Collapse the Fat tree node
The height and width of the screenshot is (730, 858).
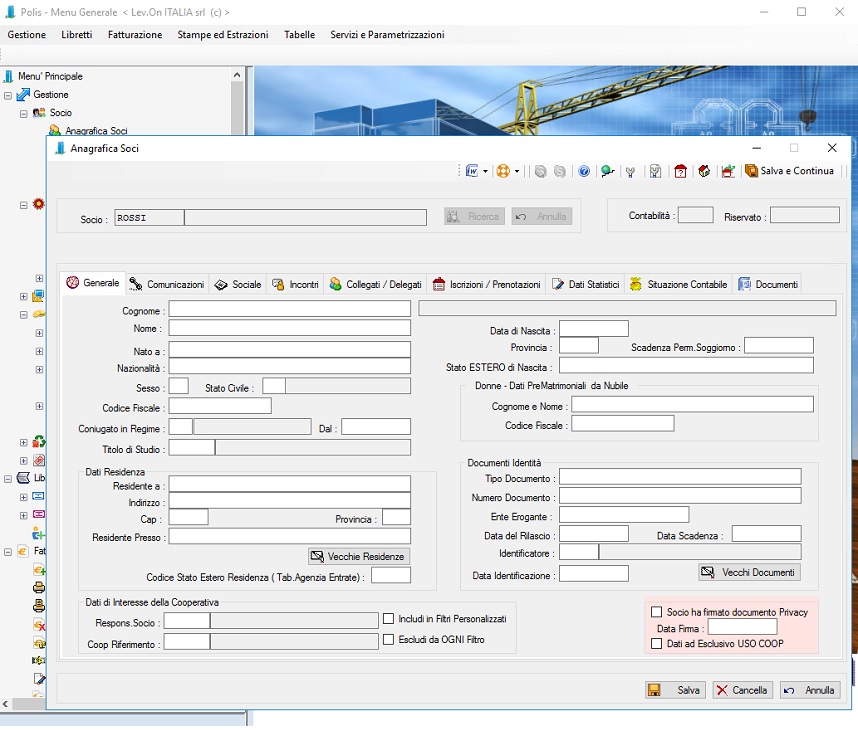click(8, 552)
